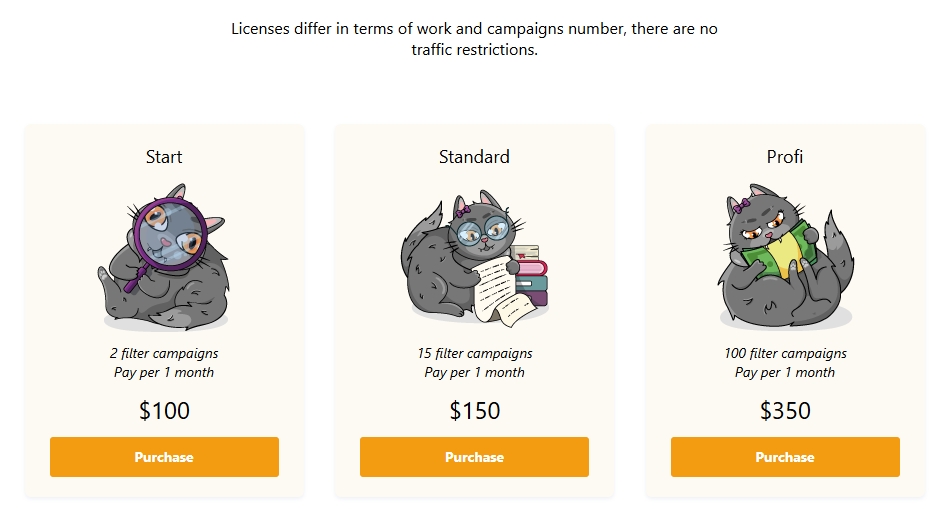The width and height of the screenshot is (934, 509).
Task: Purchase the Standard license for $150
Action: (x=474, y=457)
